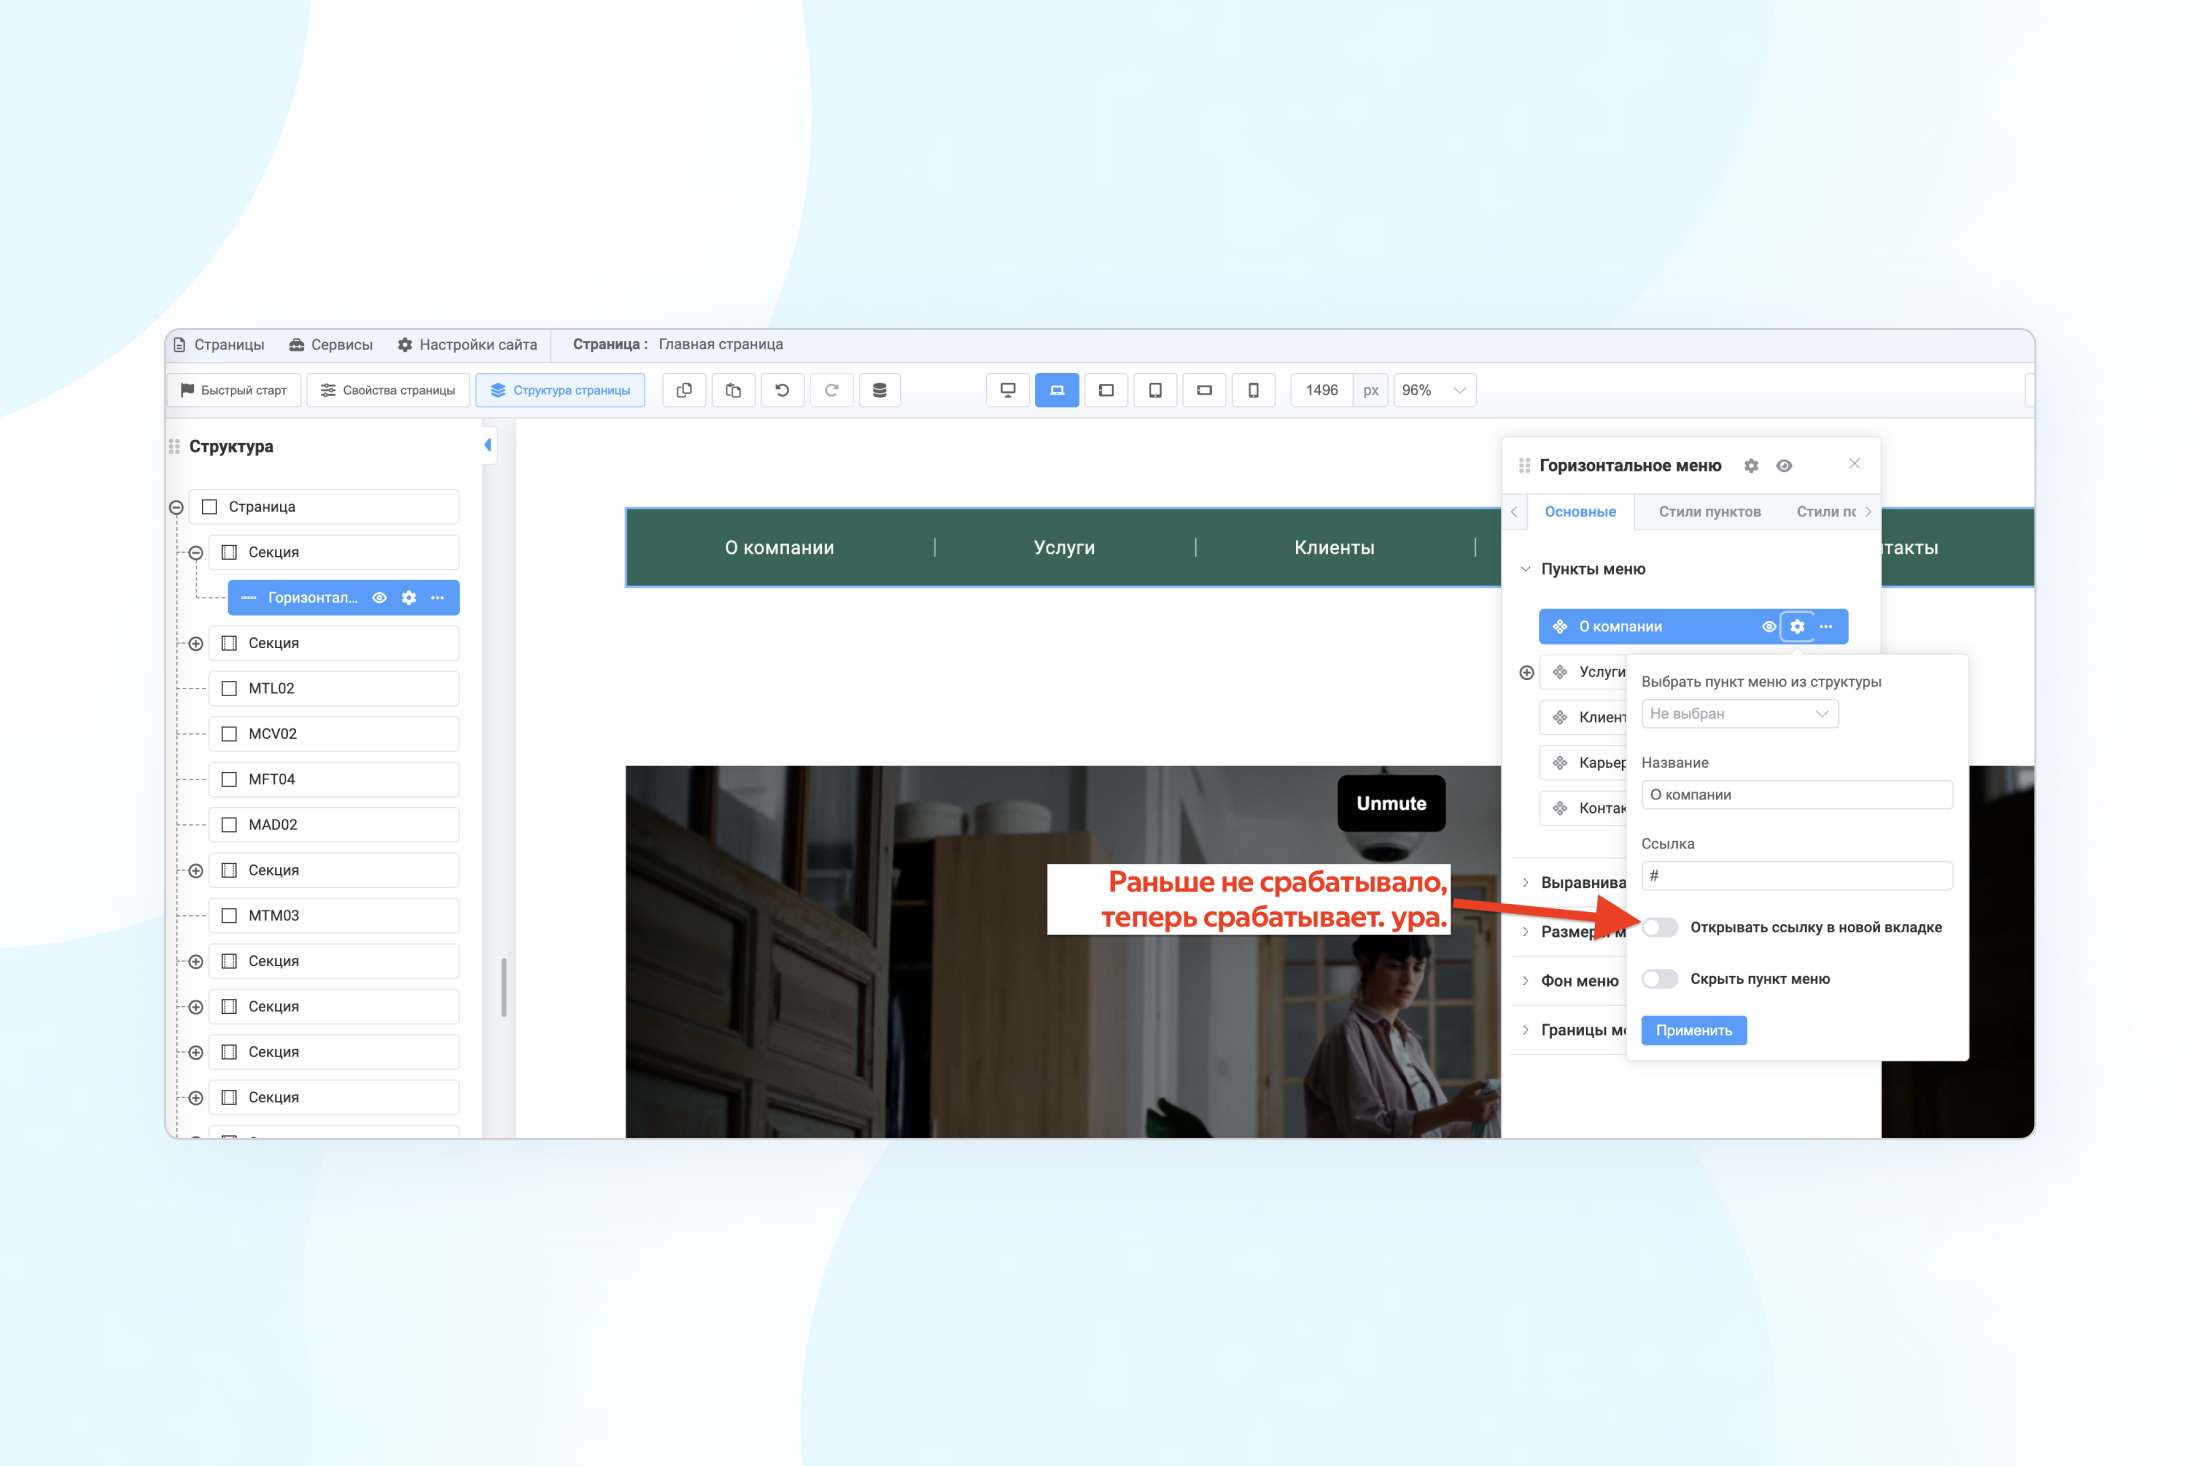Expand the Выравнивание section

[x=1526, y=883]
